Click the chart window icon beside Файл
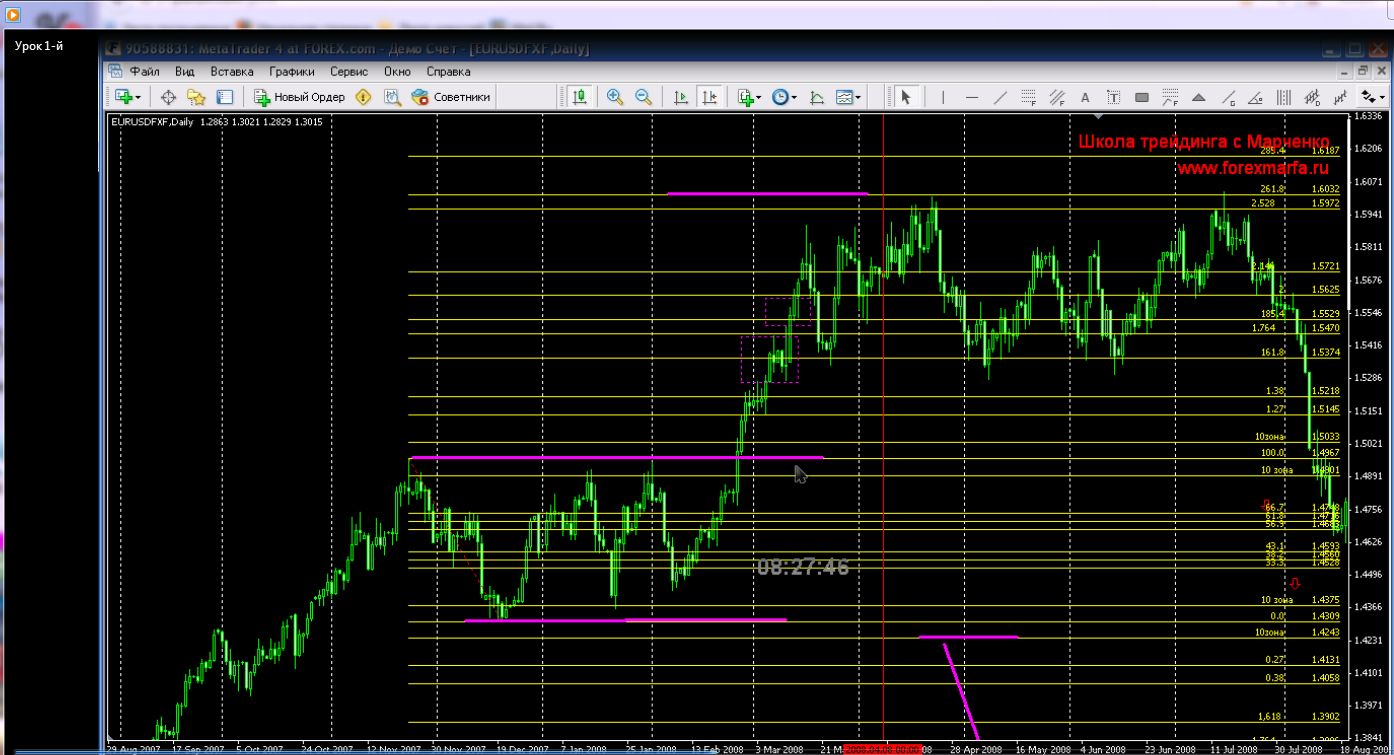Viewport: 1394px width, 755px height. coord(115,71)
